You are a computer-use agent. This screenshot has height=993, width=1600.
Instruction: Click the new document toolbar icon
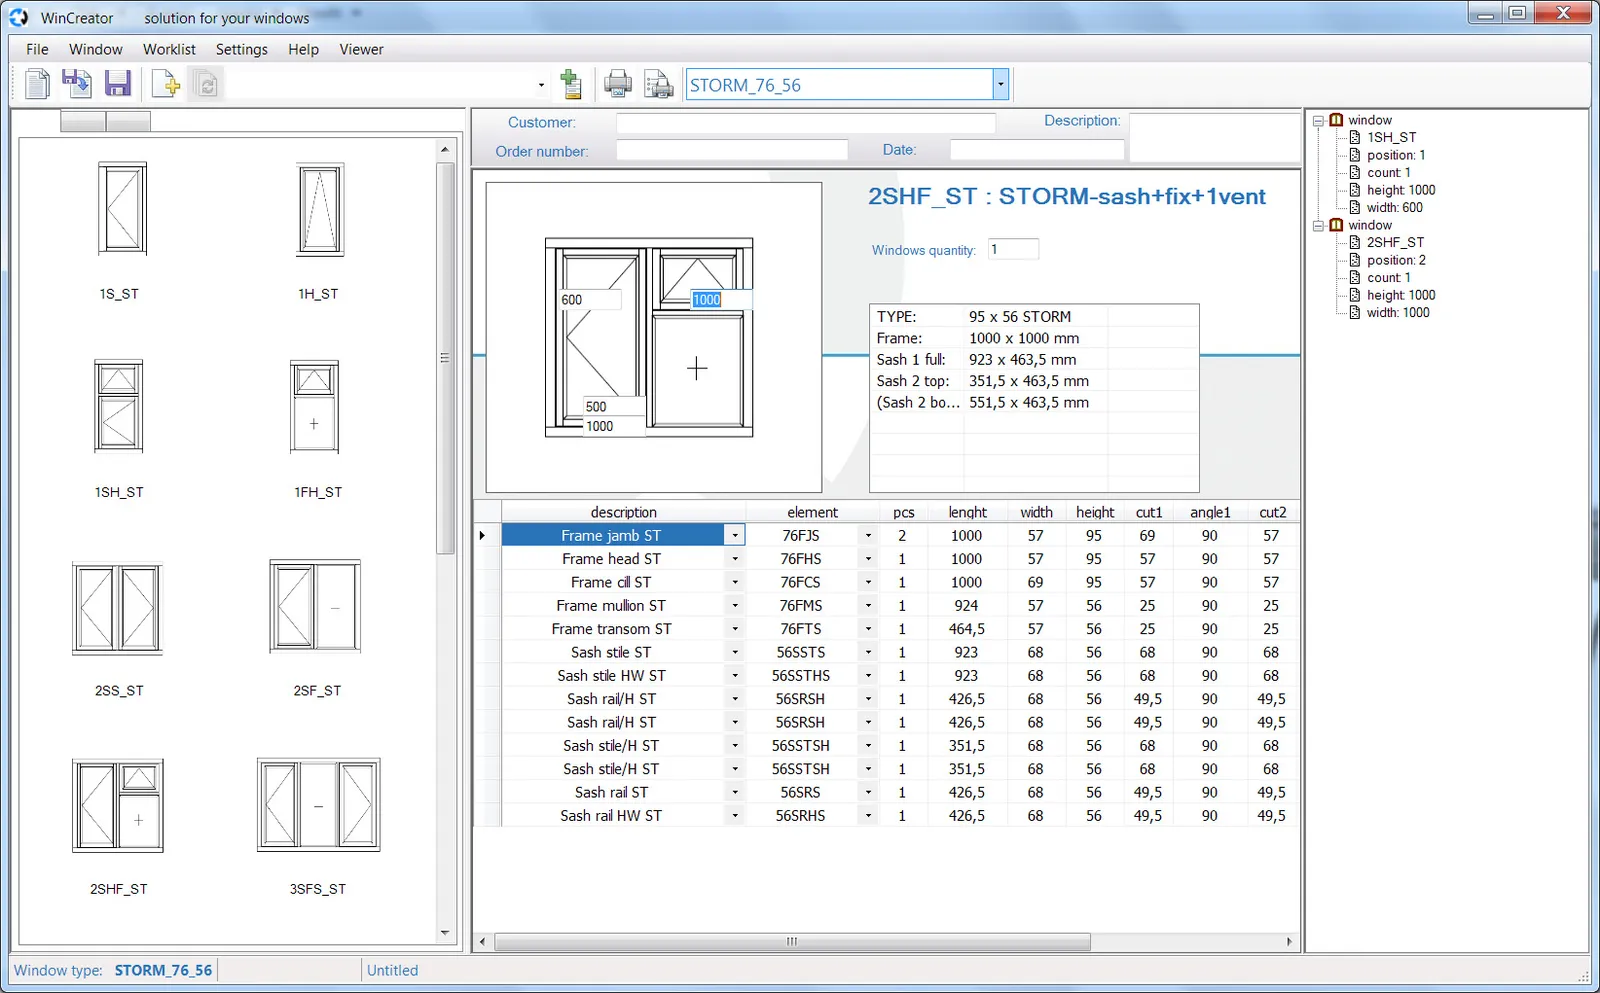click(37, 84)
